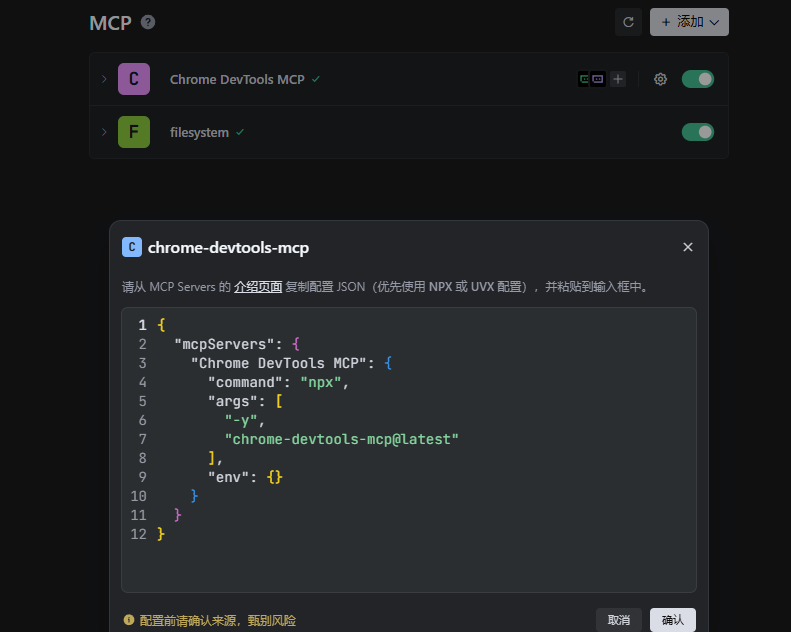Click the green check beside Chrome DevTools MCP
Screen dimensions: 791x632
(316, 79)
